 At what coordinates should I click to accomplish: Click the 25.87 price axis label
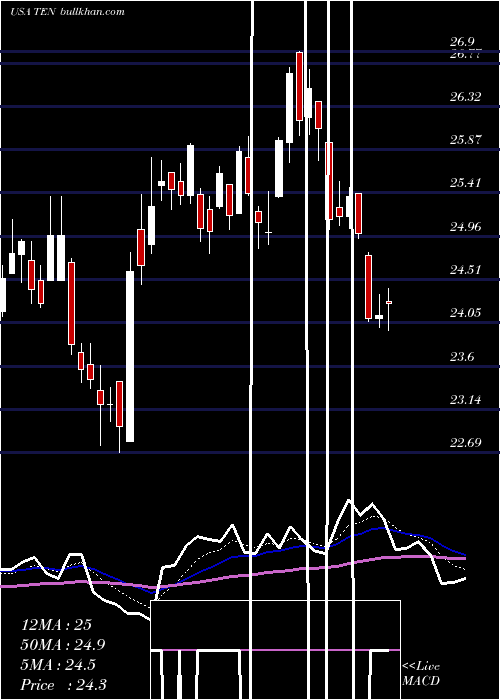466,140
